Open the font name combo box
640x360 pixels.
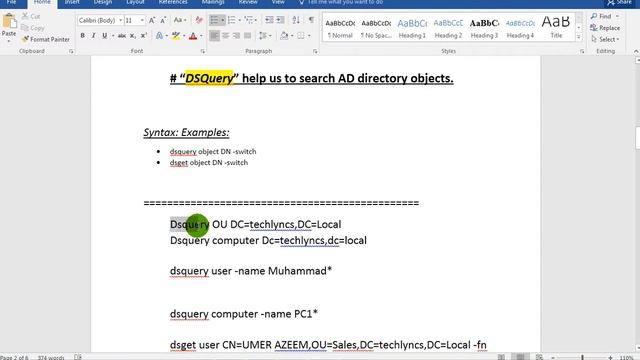[100, 20]
